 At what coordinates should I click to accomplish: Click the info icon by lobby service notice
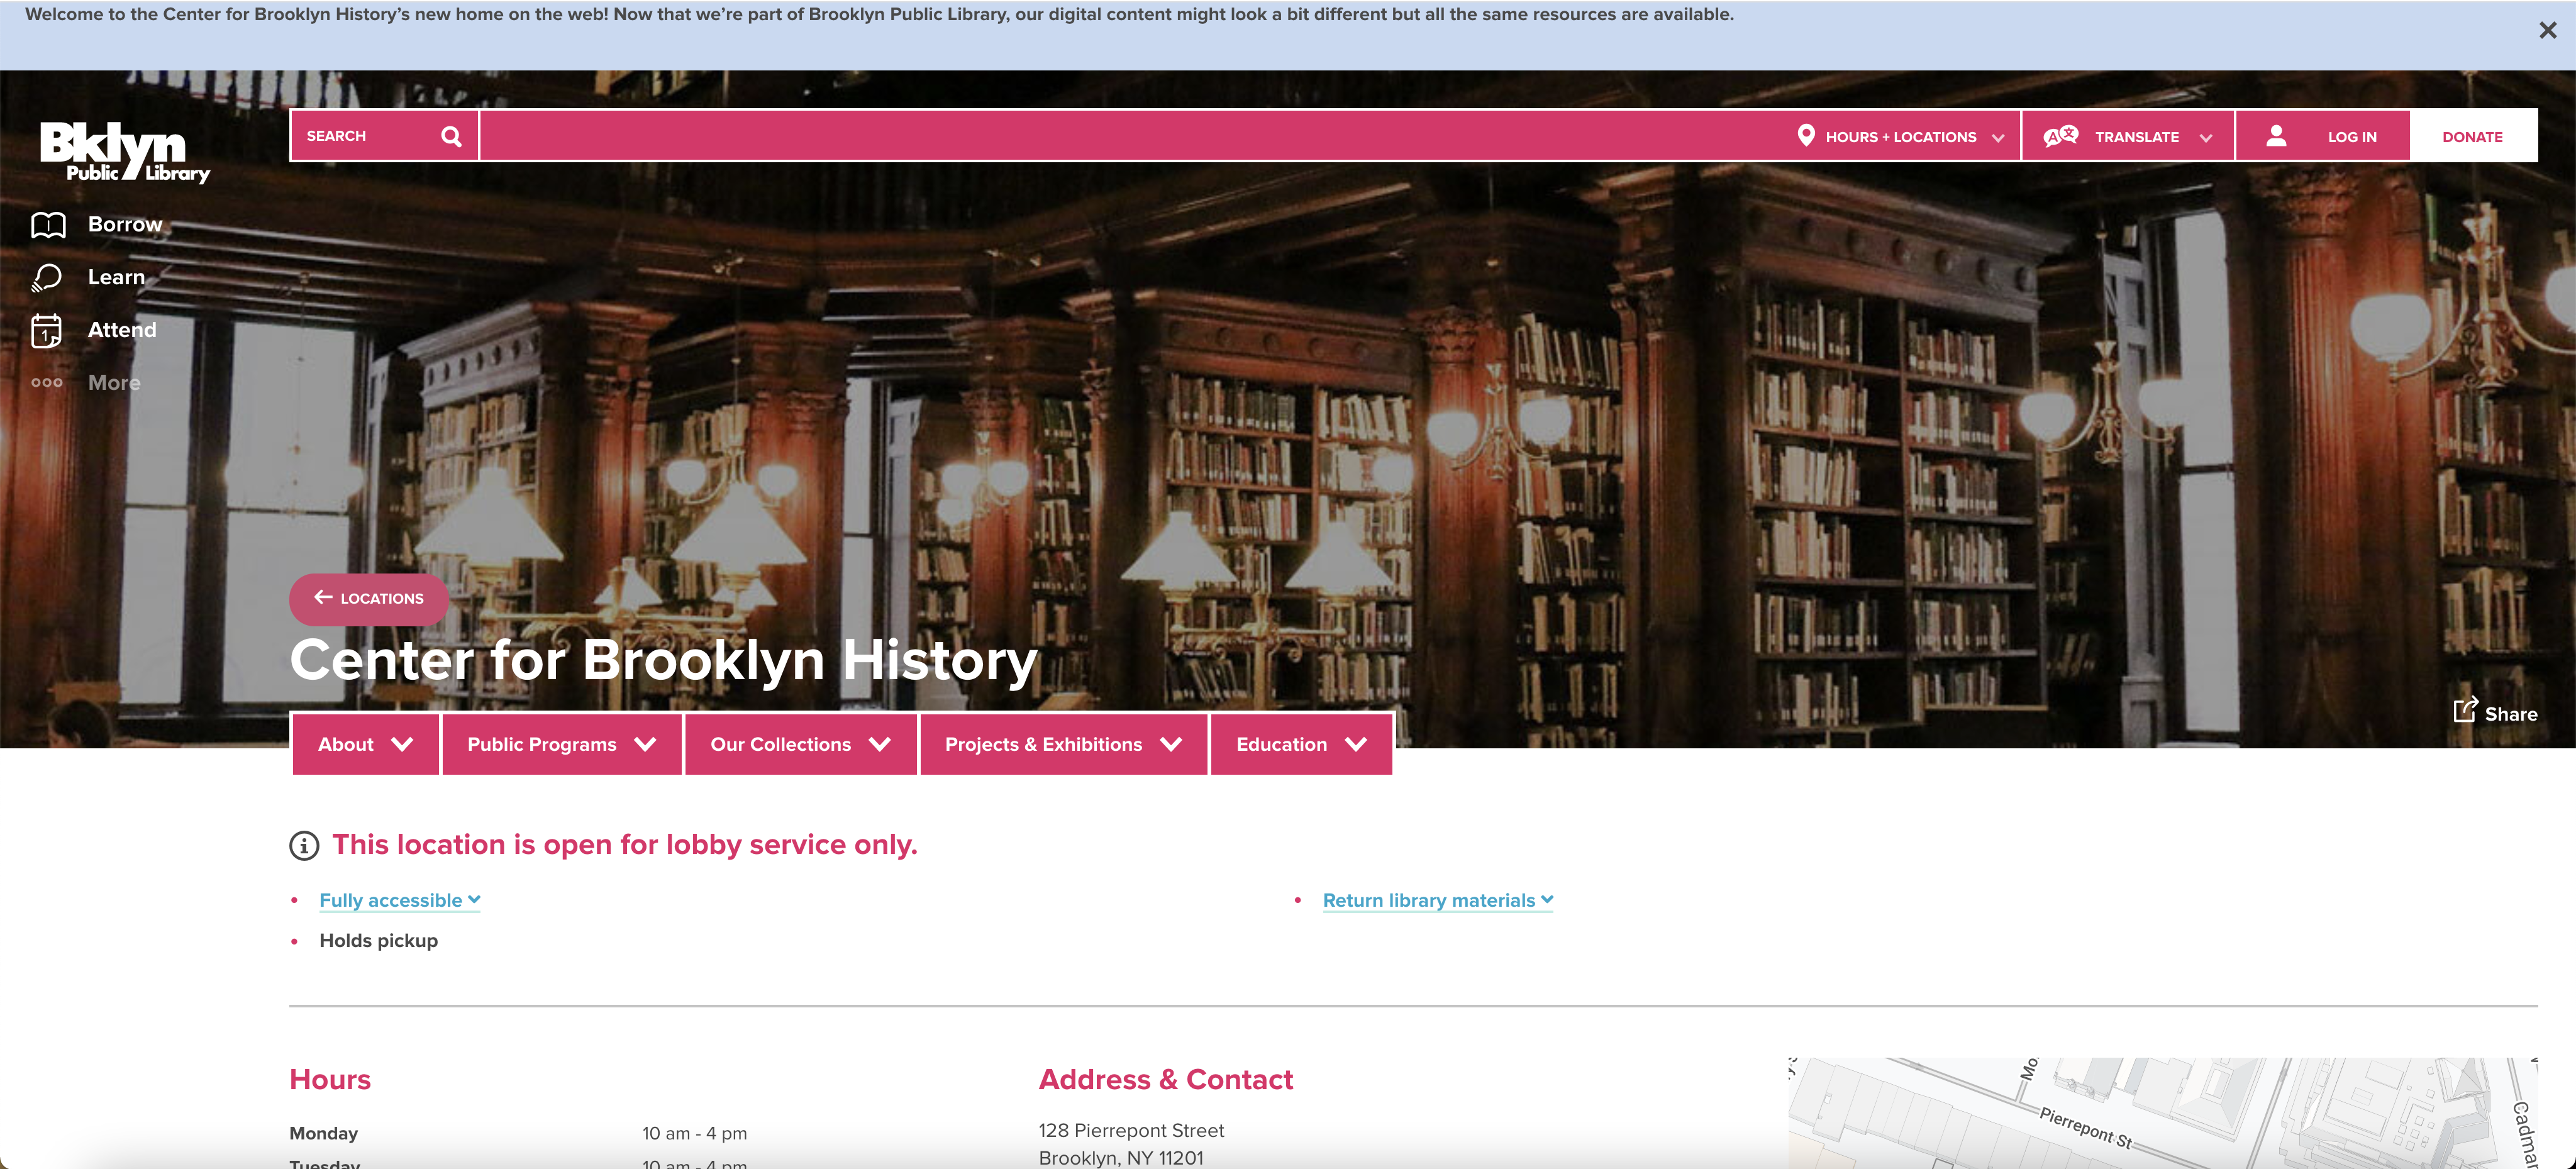(304, 846)
